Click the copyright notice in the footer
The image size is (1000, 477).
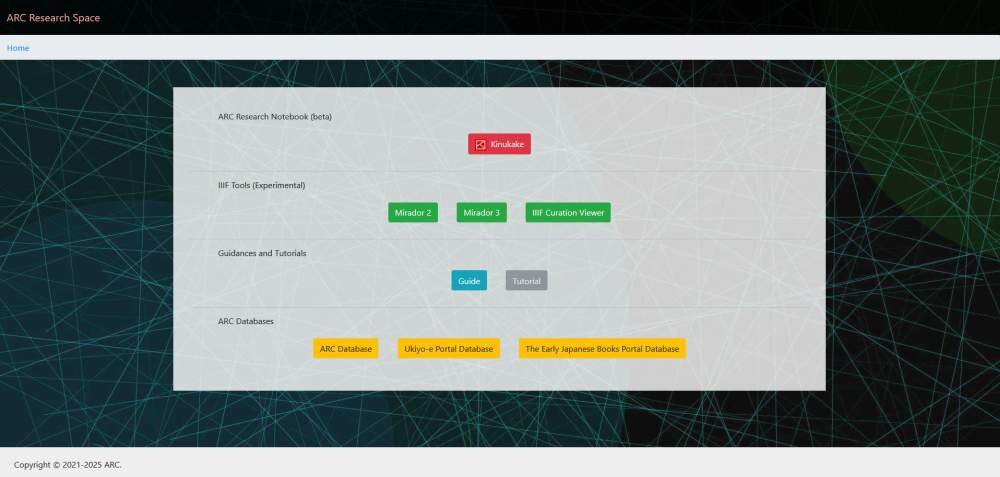(68, 465)
